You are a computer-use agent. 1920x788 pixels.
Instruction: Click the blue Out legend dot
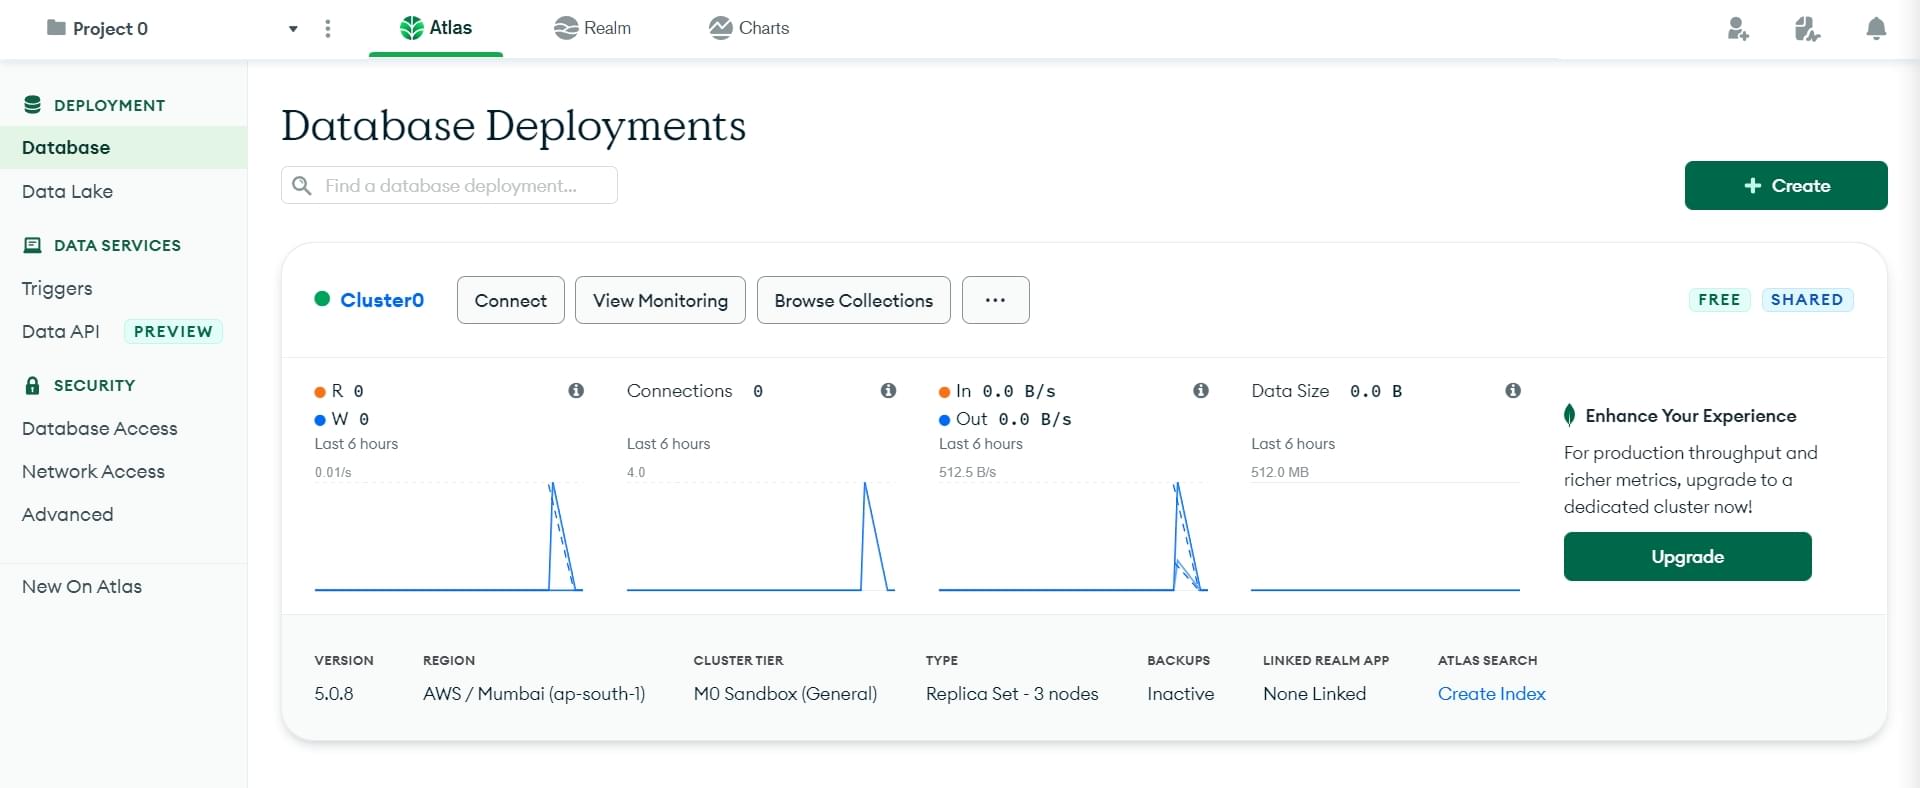tap(944, 420)
